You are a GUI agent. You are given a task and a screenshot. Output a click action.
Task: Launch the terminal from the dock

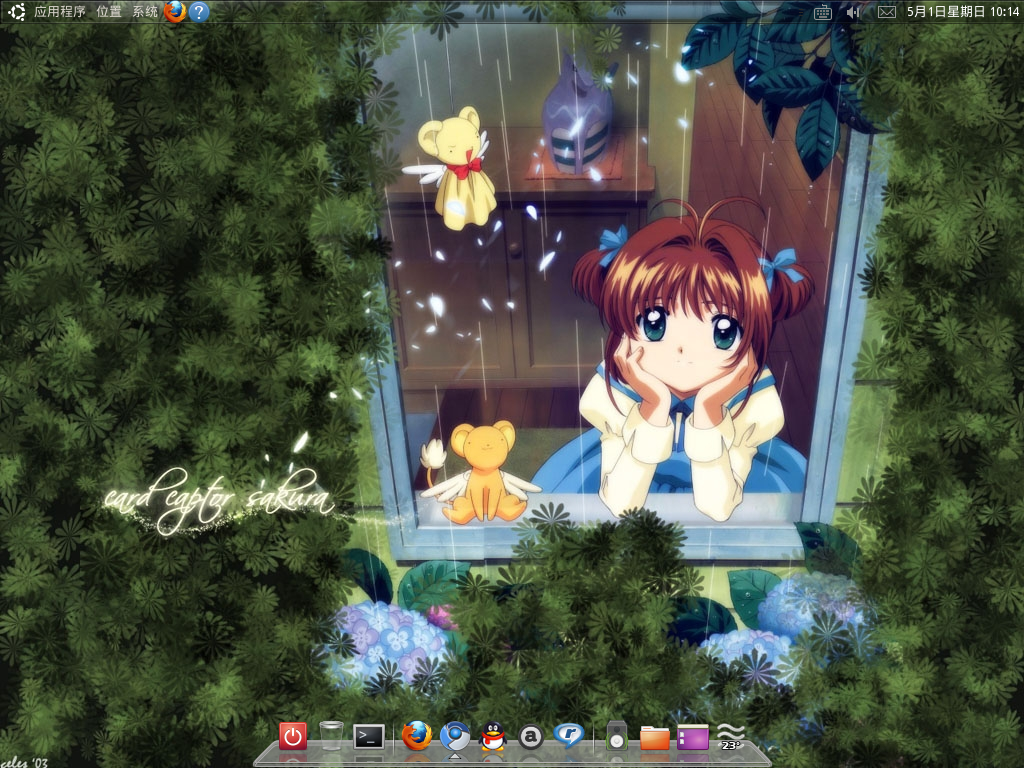pyautogui.click(x=369, y=737)
